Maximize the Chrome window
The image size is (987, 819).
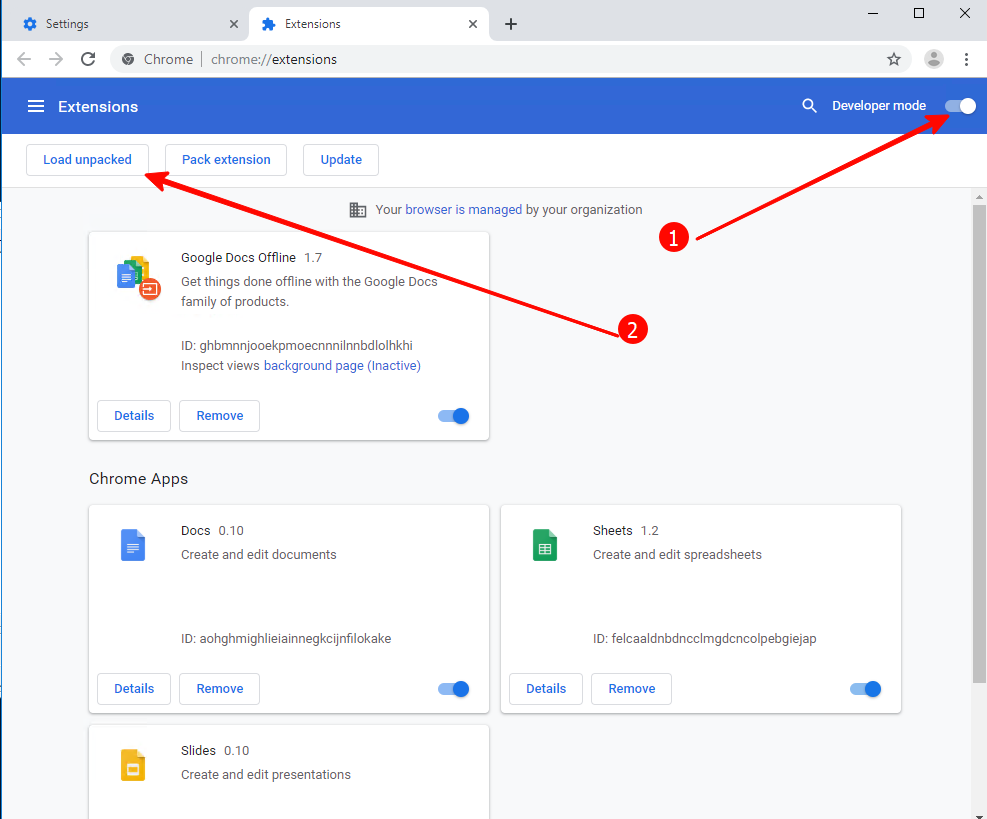(918, 13)
